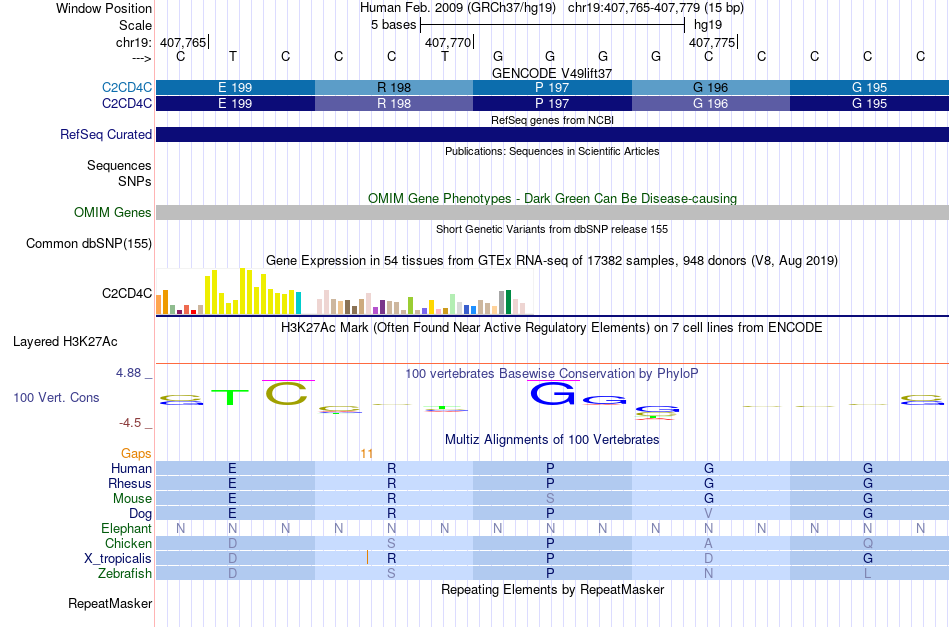
Task: Click the dark blue RefSeq Curated bar
Action: coord(552,134)
